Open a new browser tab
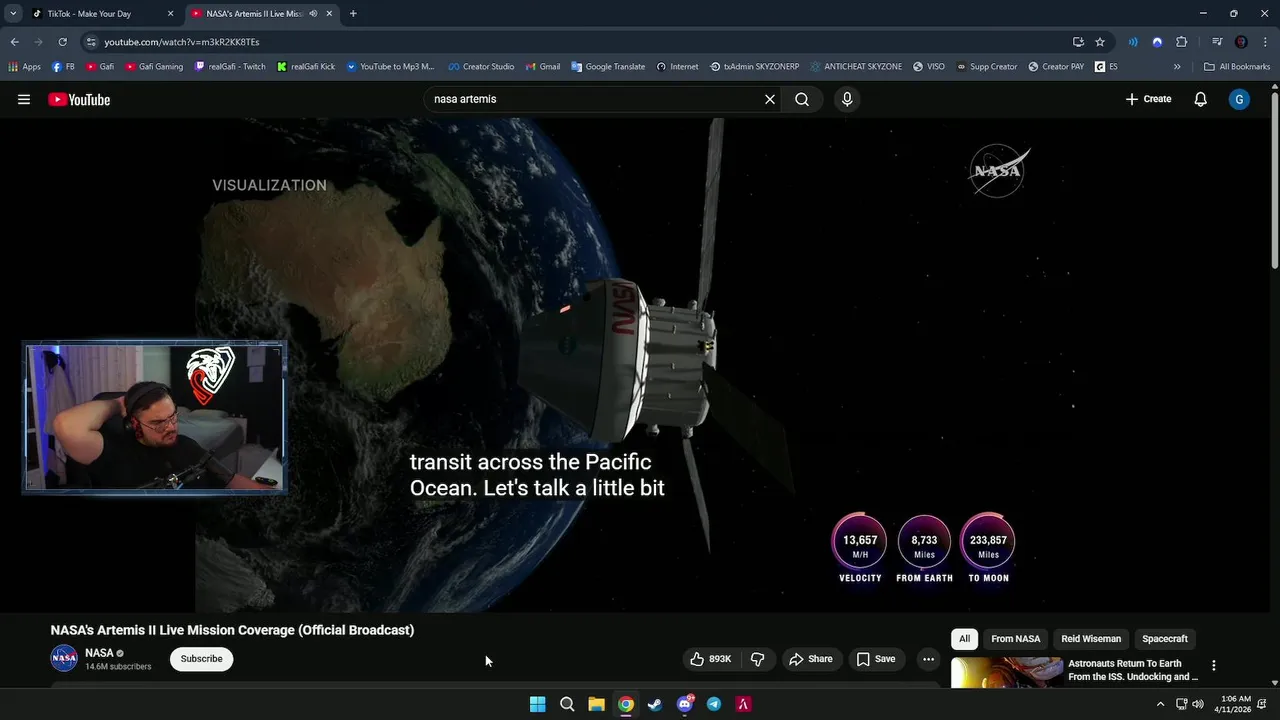 [x=353, y=14]
